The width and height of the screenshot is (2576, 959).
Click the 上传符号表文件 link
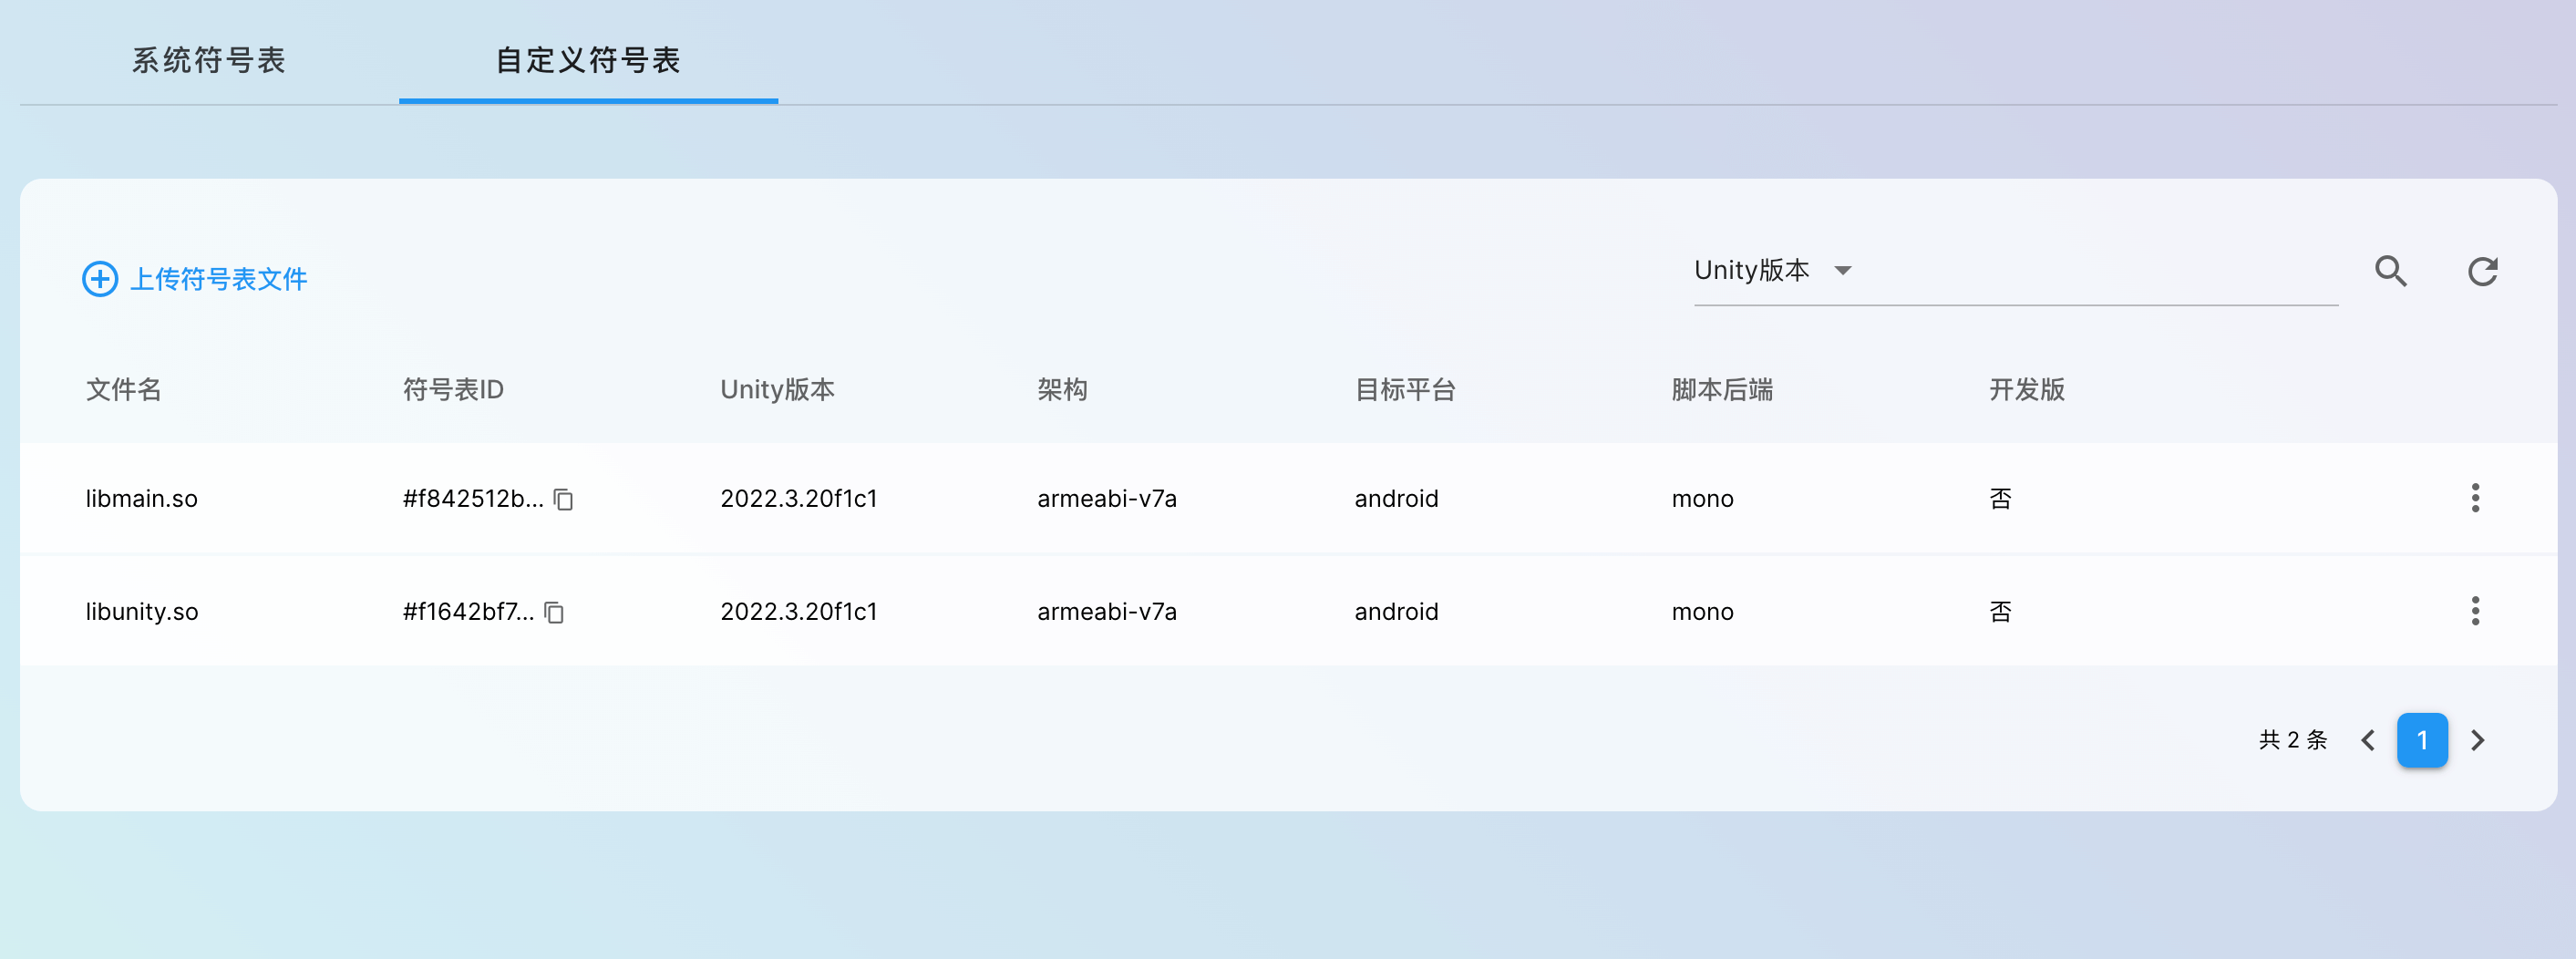[219, 279]
